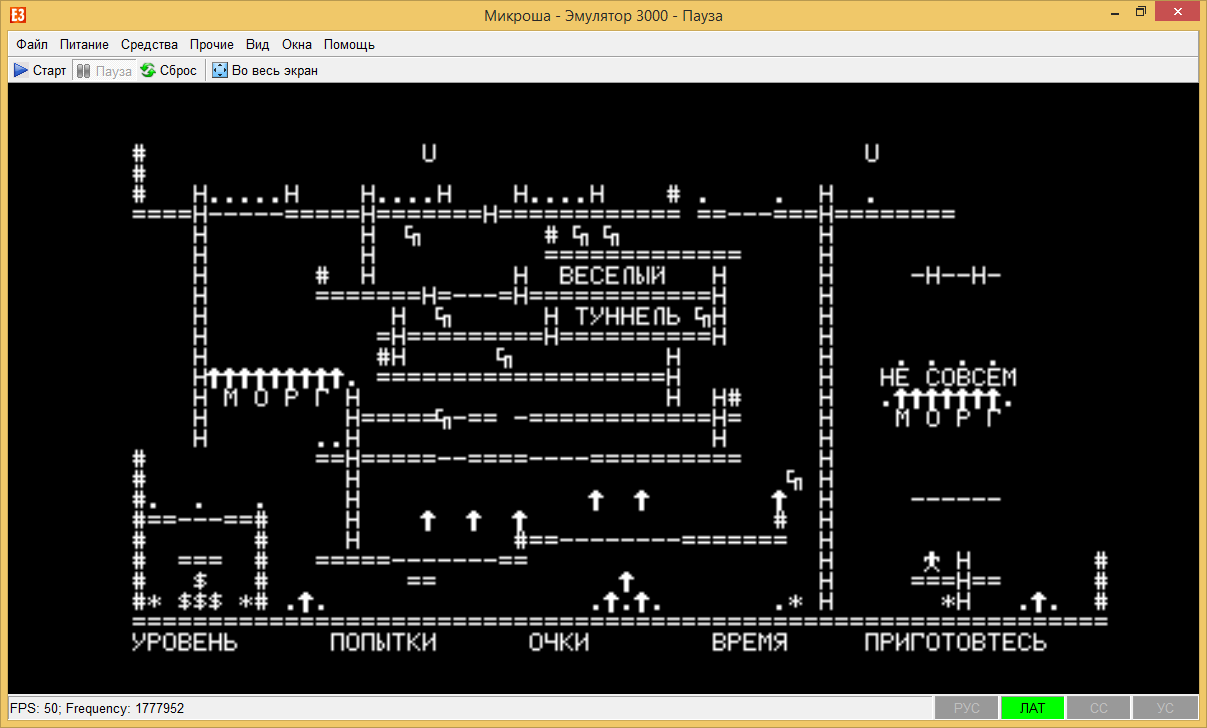Open the Вид menu
Image resolution: width=1207 pixels, height=728 pixels.
[x=258, y=44]
